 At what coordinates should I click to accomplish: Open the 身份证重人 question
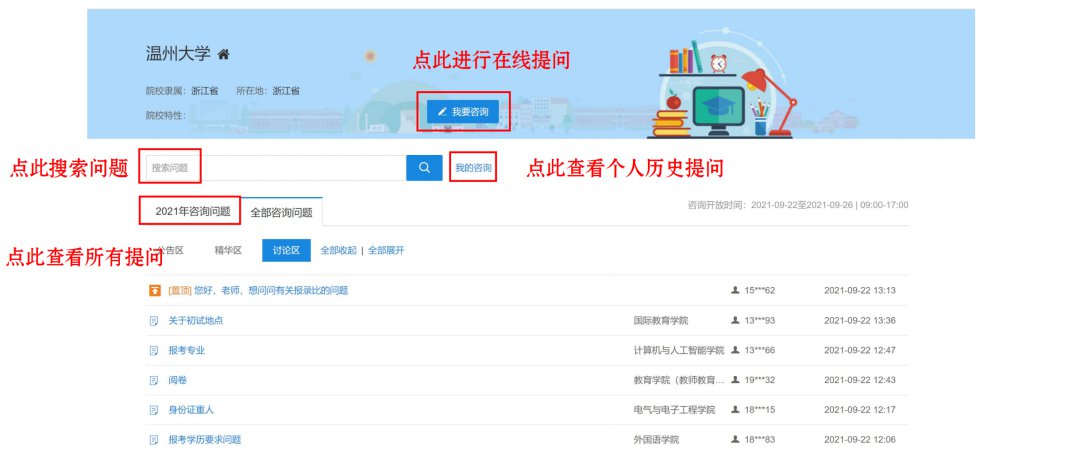point(191,410)
